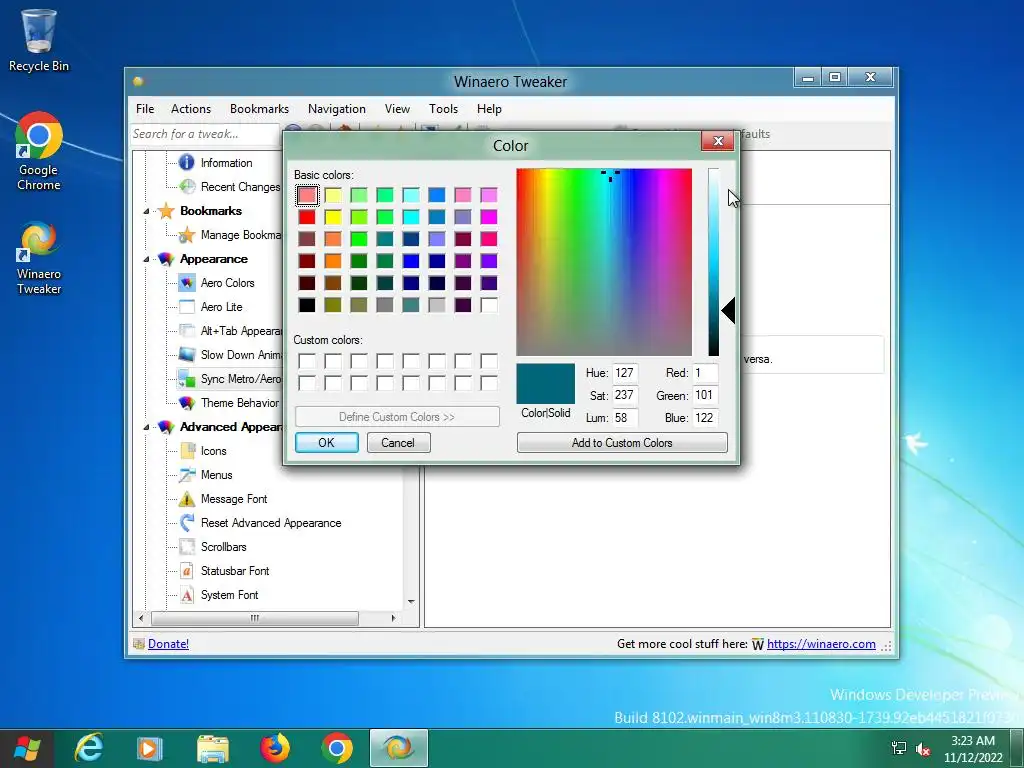Pick the white basic color swatch
Image resolution: width=1024 pixels, height=768 pixels.
pos(488,305)
